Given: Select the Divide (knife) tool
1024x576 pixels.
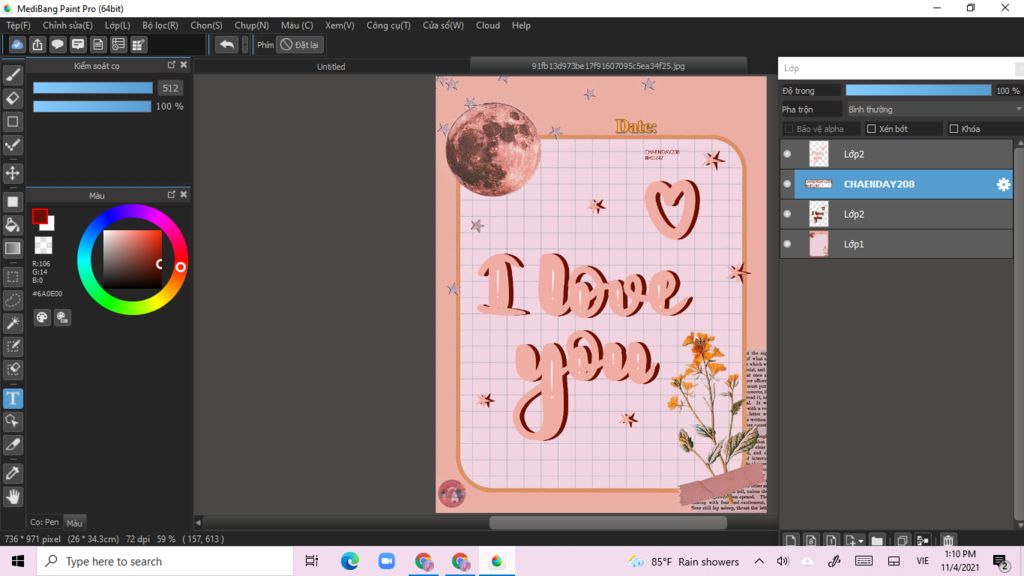Looking at the screenshot, I should coord(12,445).
